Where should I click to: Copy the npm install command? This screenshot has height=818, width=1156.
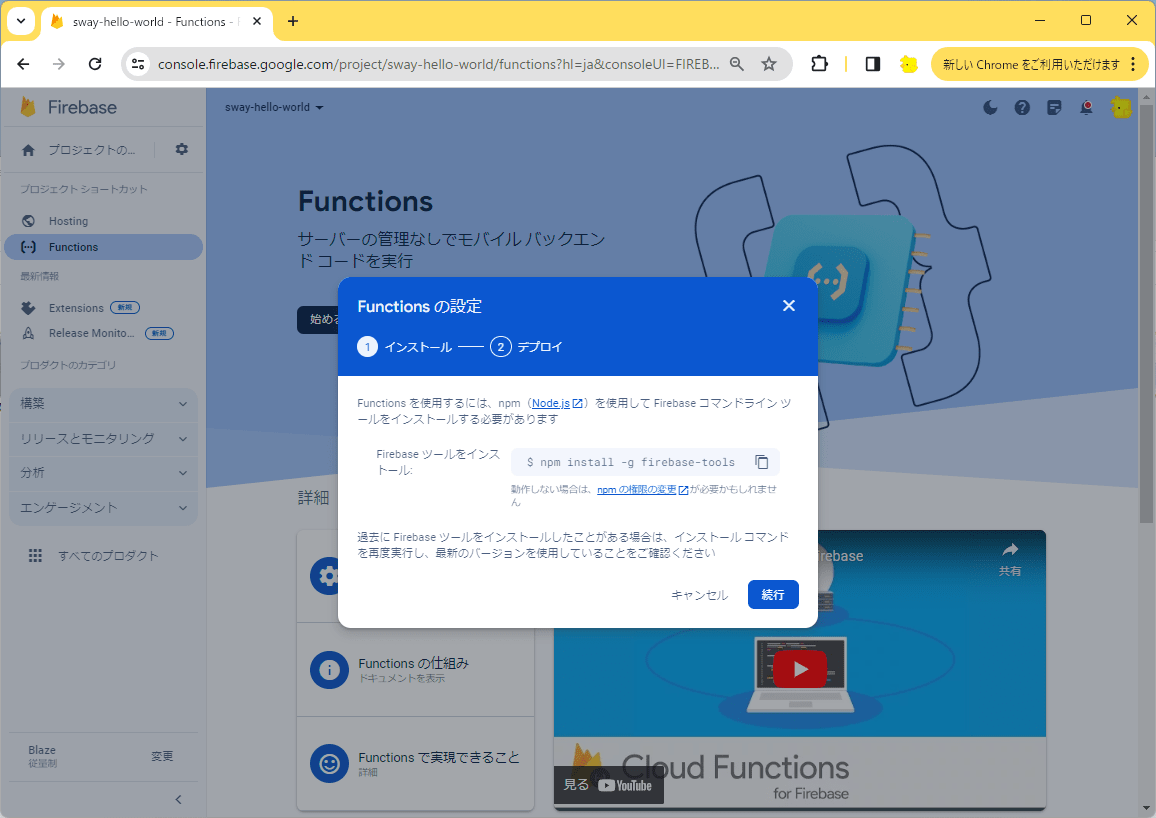click(762, 462)
